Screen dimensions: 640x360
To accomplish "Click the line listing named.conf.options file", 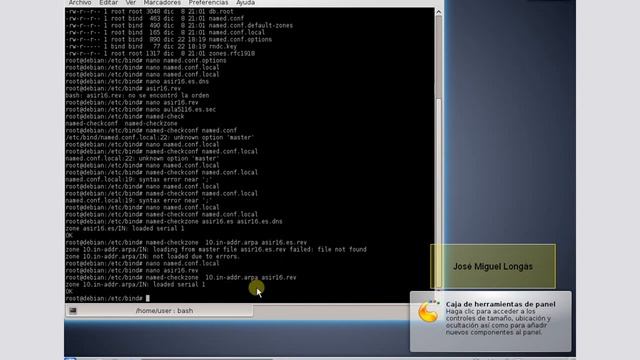I will 169,40.
